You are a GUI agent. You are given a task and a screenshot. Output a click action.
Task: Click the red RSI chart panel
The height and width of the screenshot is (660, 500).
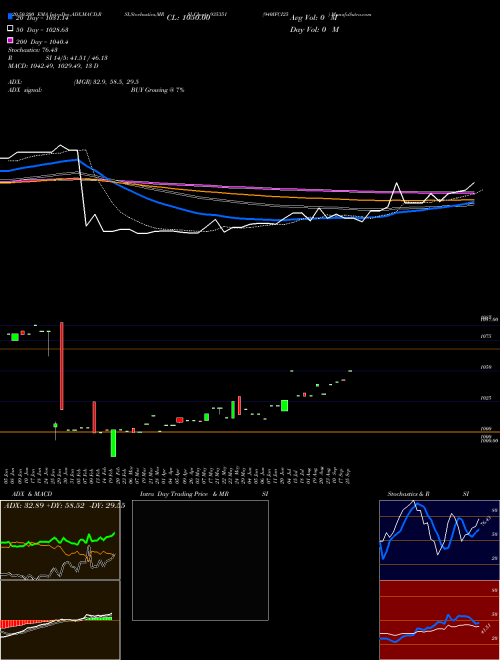click(439, 620)
